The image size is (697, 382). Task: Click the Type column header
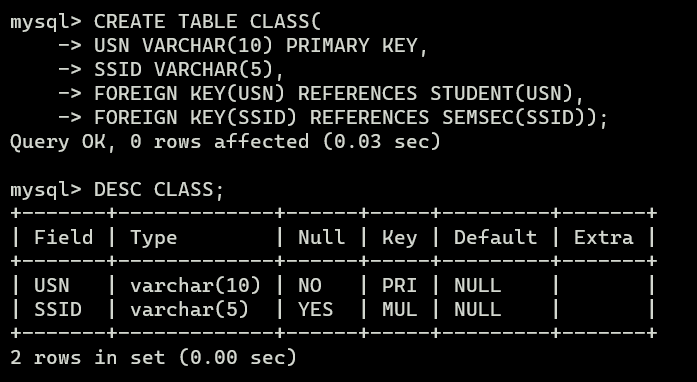tap(153, 239)
